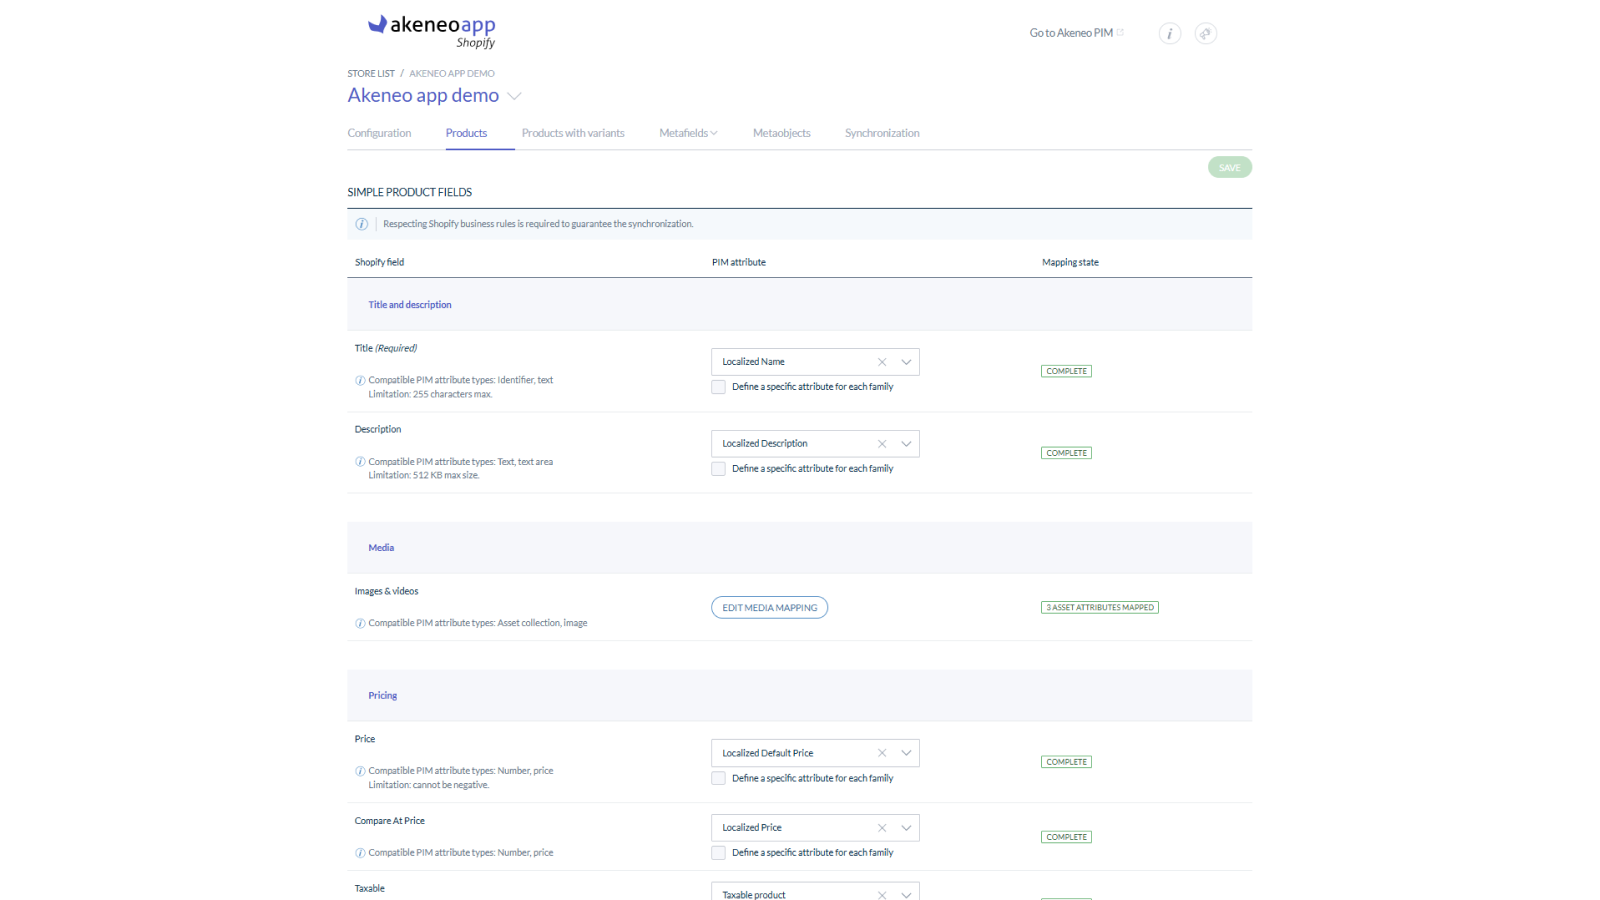Screen dimensions: 1600x900
Task: Click the Mapping state column header
Action: [1070, 262]
